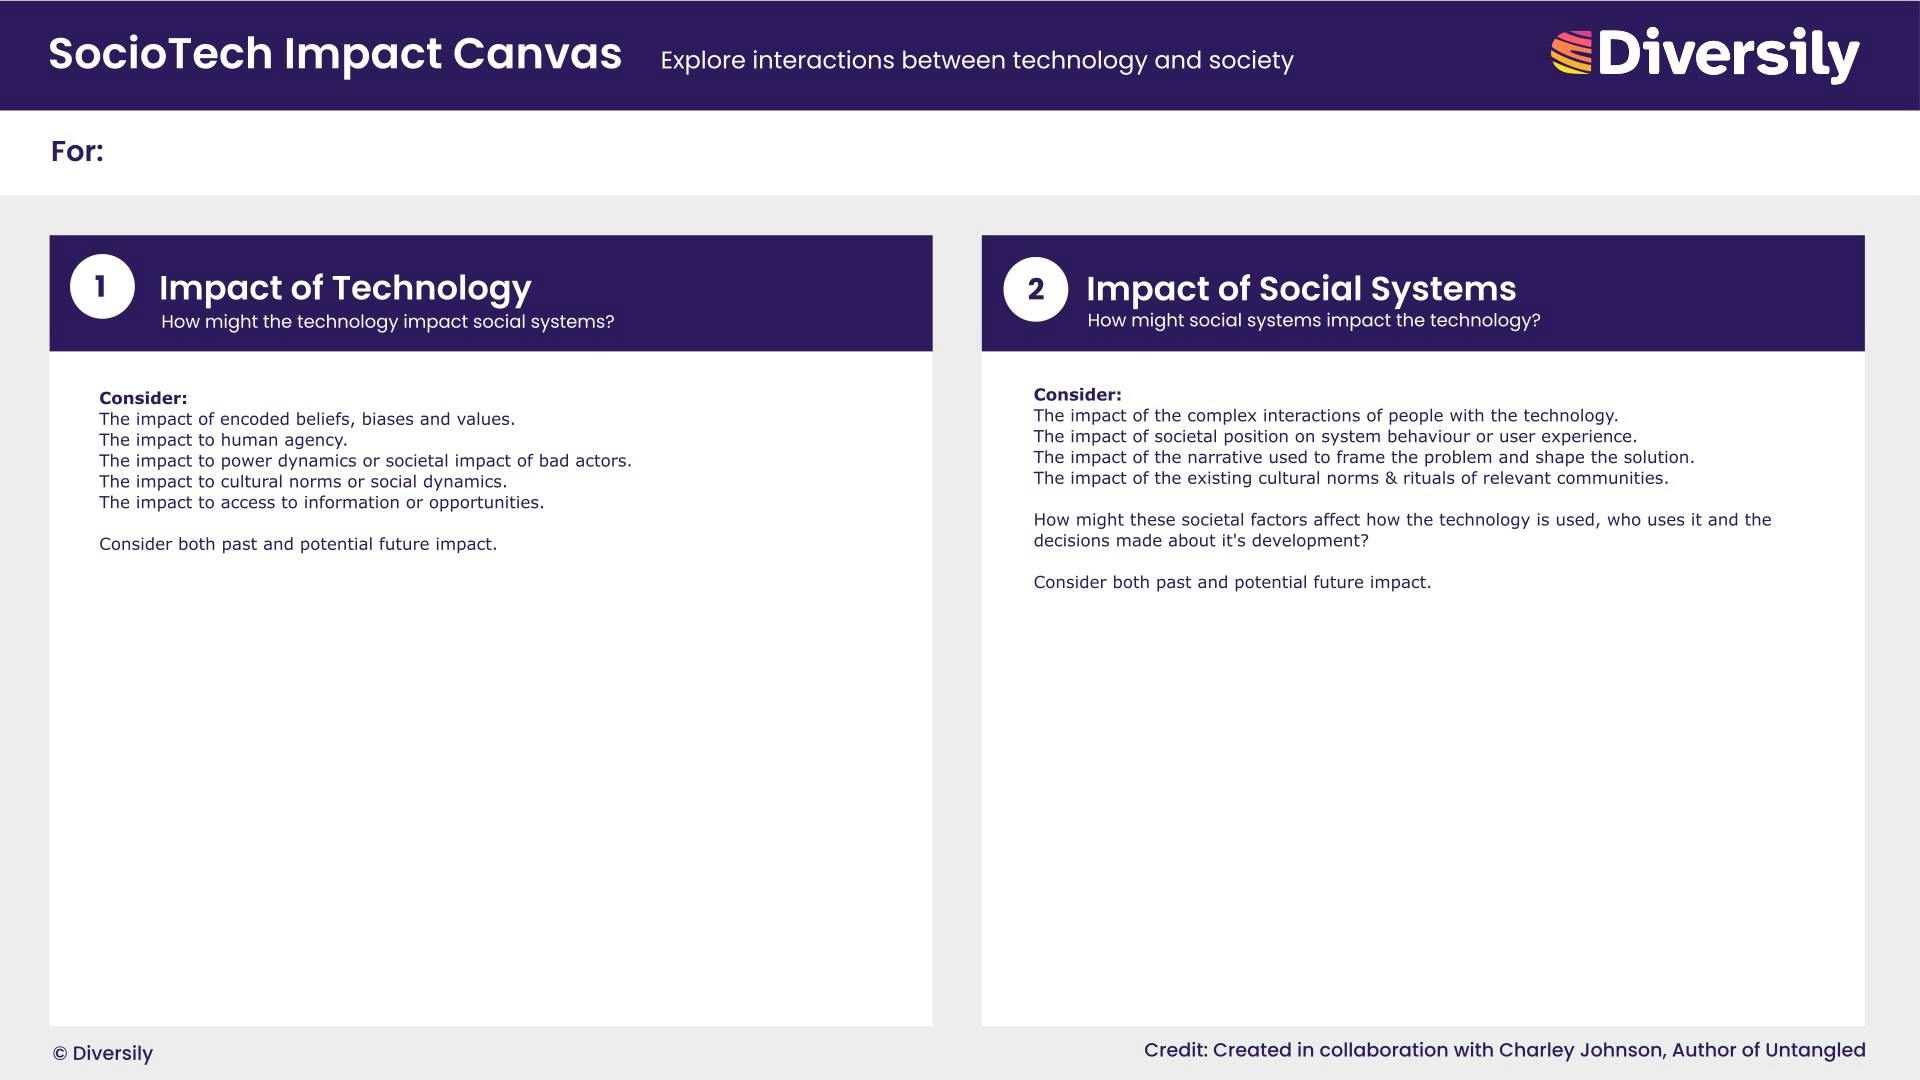Click the Charley Johnson credit line
The width and height of the screenshot is (1920, 1080).
[x=1504, y=1050]
